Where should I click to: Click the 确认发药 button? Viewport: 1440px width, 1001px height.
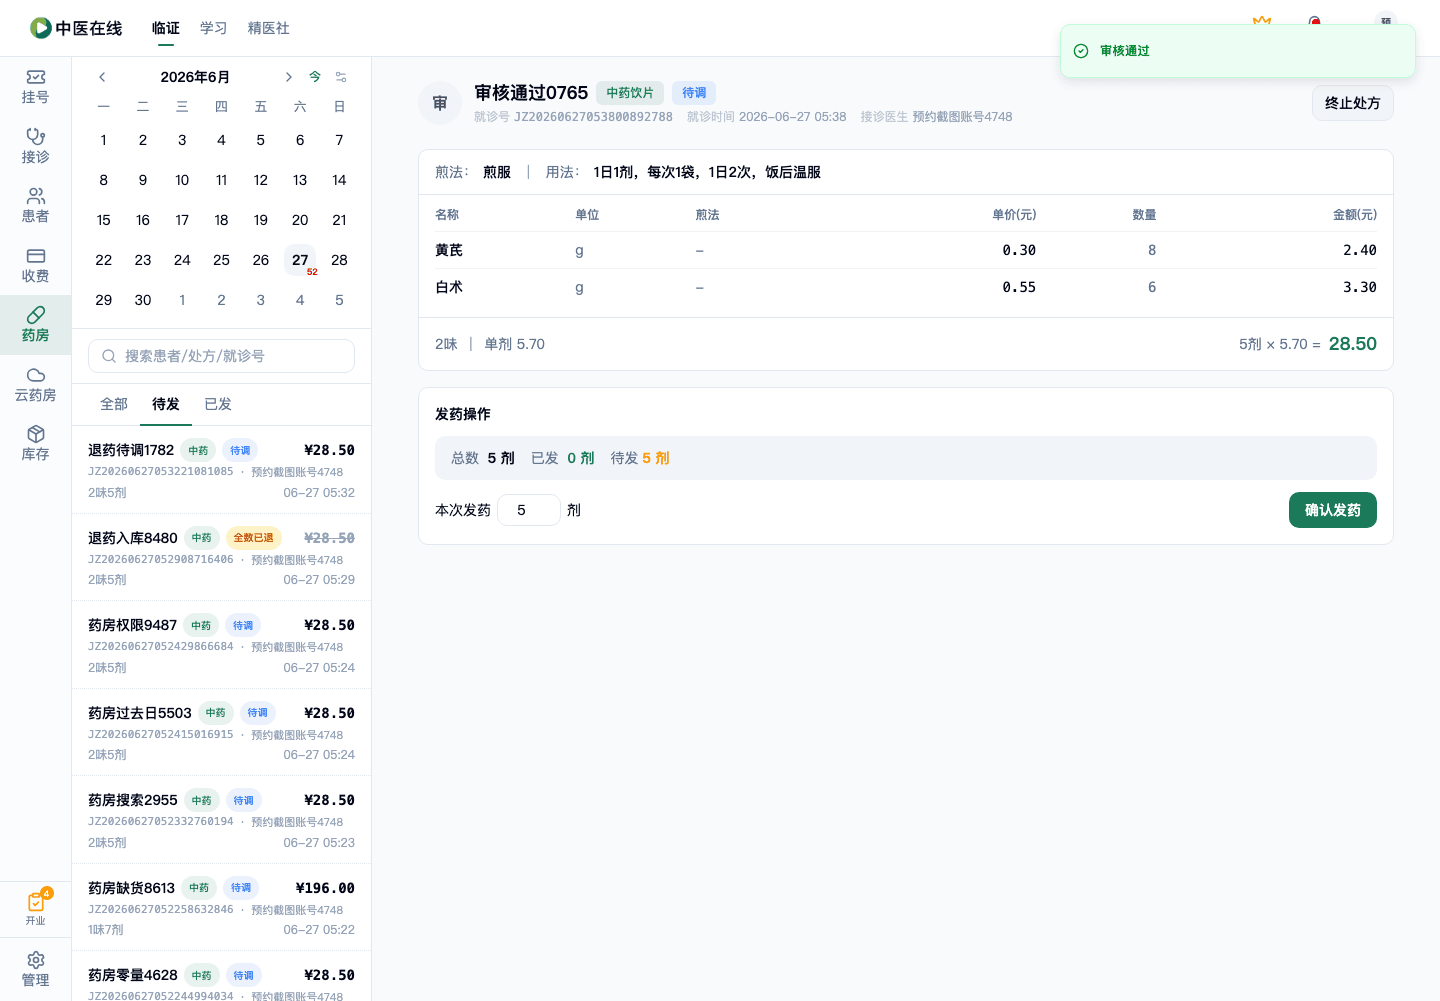point(1333,510)
